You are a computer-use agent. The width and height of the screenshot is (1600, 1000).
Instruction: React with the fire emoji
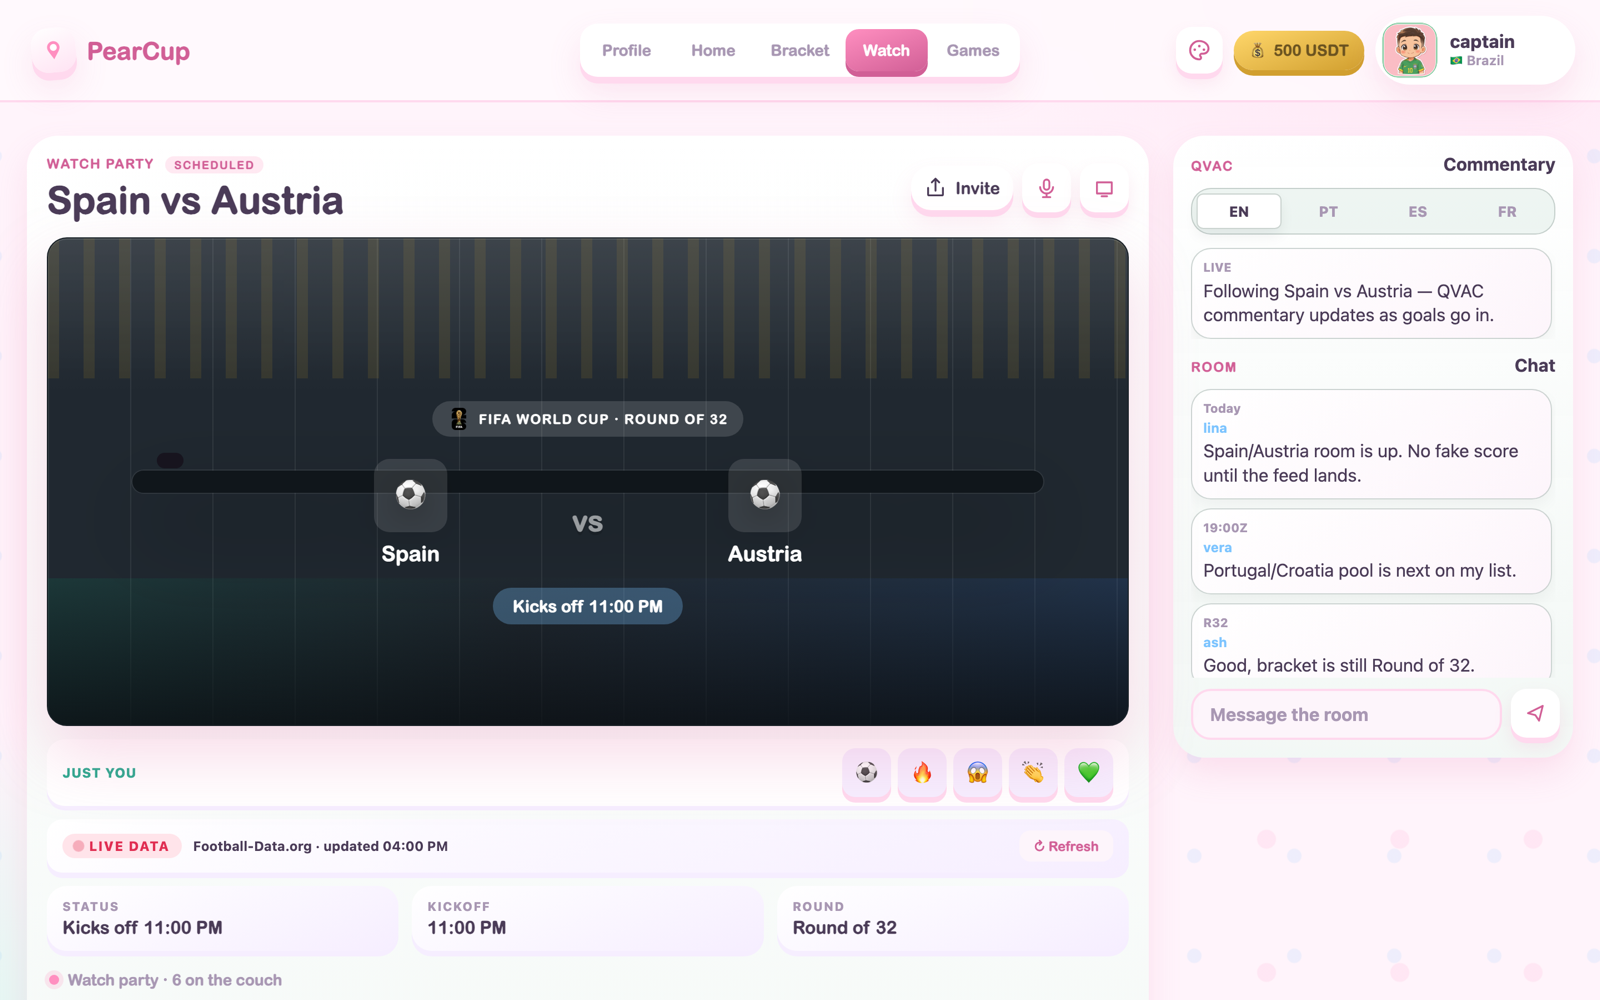[x=922, y=772]
